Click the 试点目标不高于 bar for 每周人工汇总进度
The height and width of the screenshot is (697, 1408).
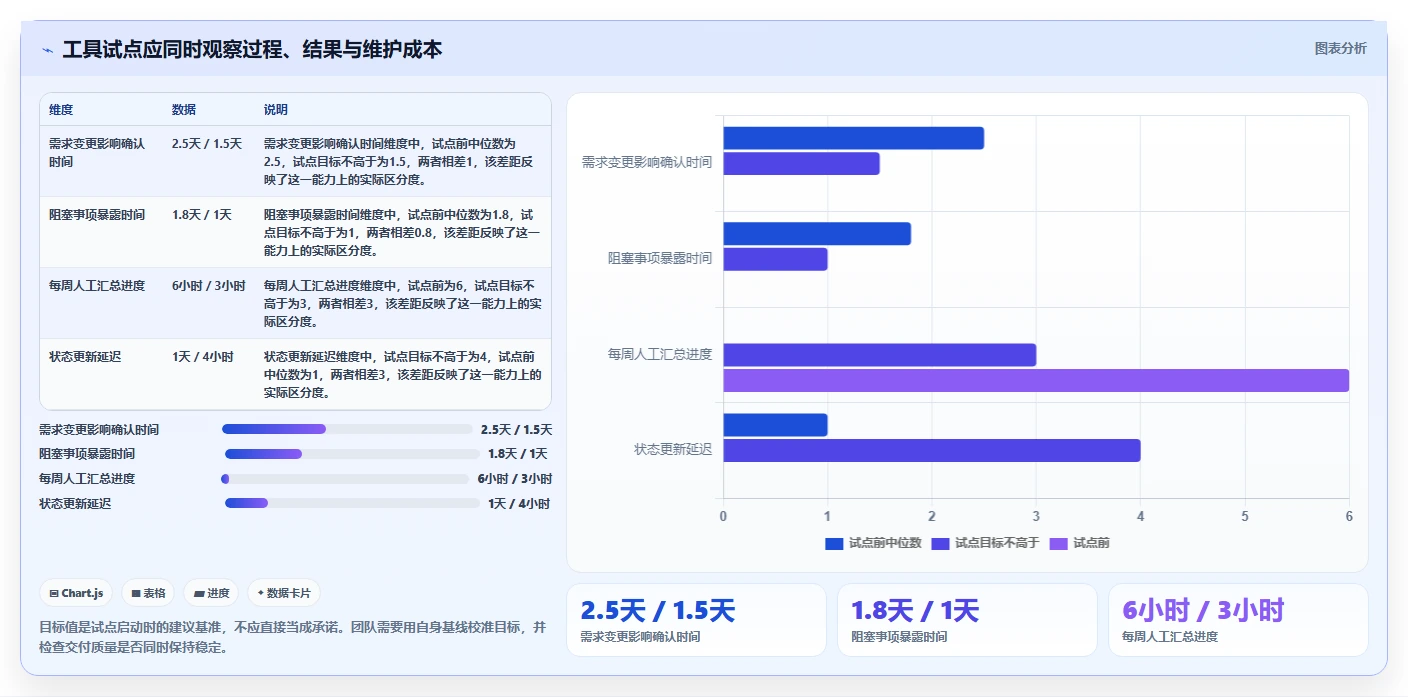(880, 355)
